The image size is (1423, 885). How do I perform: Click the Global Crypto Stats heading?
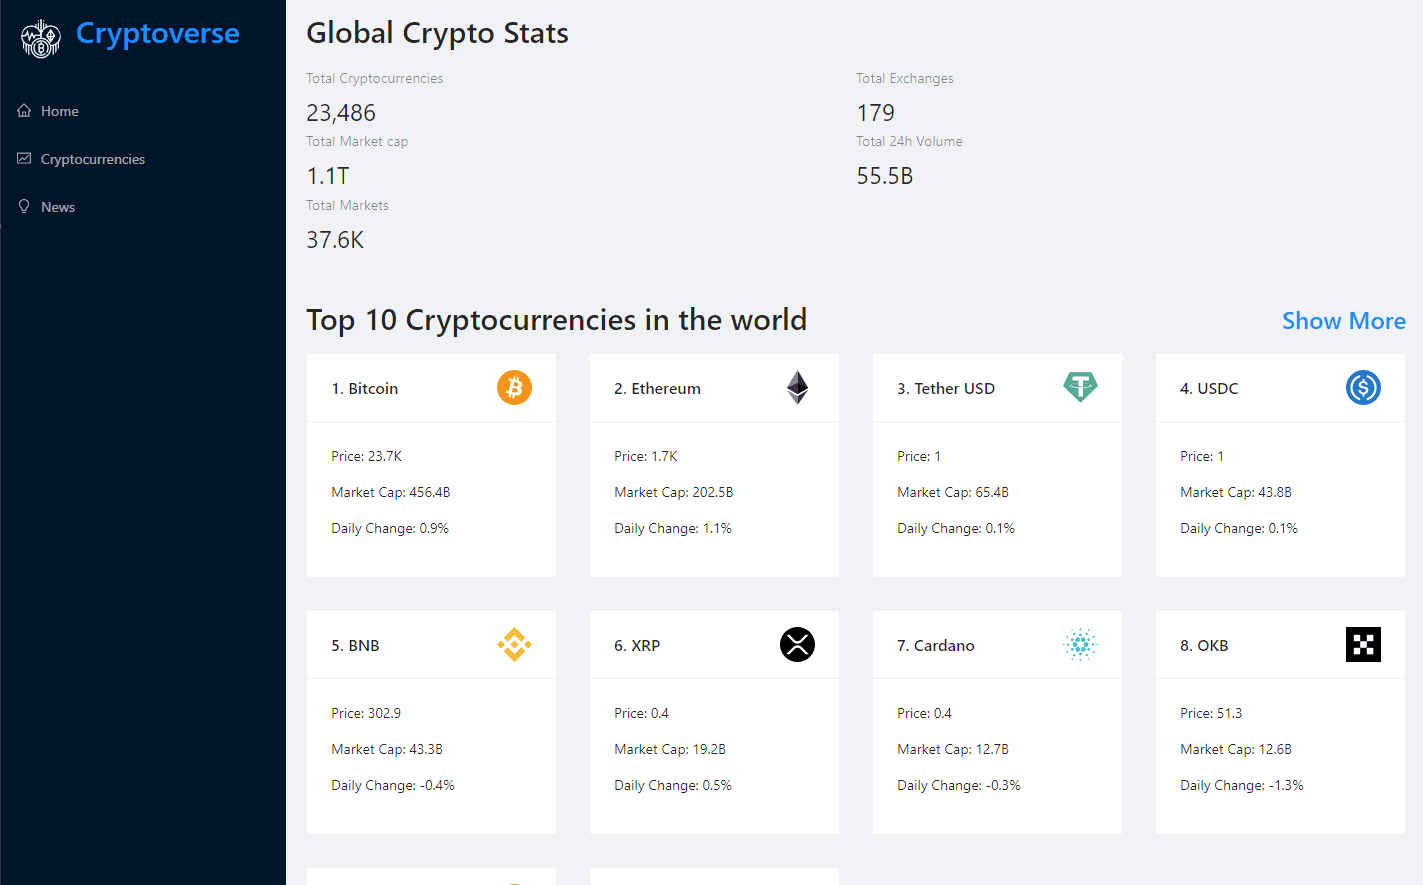(437, 33)
